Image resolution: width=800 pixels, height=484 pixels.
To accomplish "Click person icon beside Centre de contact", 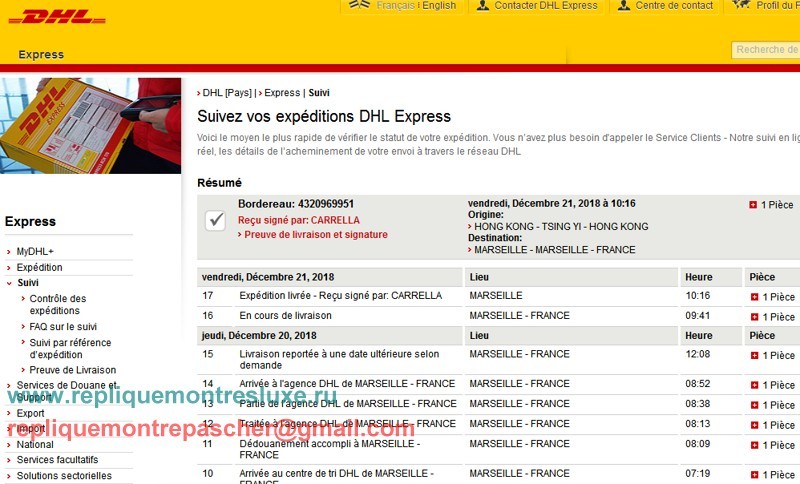I will (623, 5).
